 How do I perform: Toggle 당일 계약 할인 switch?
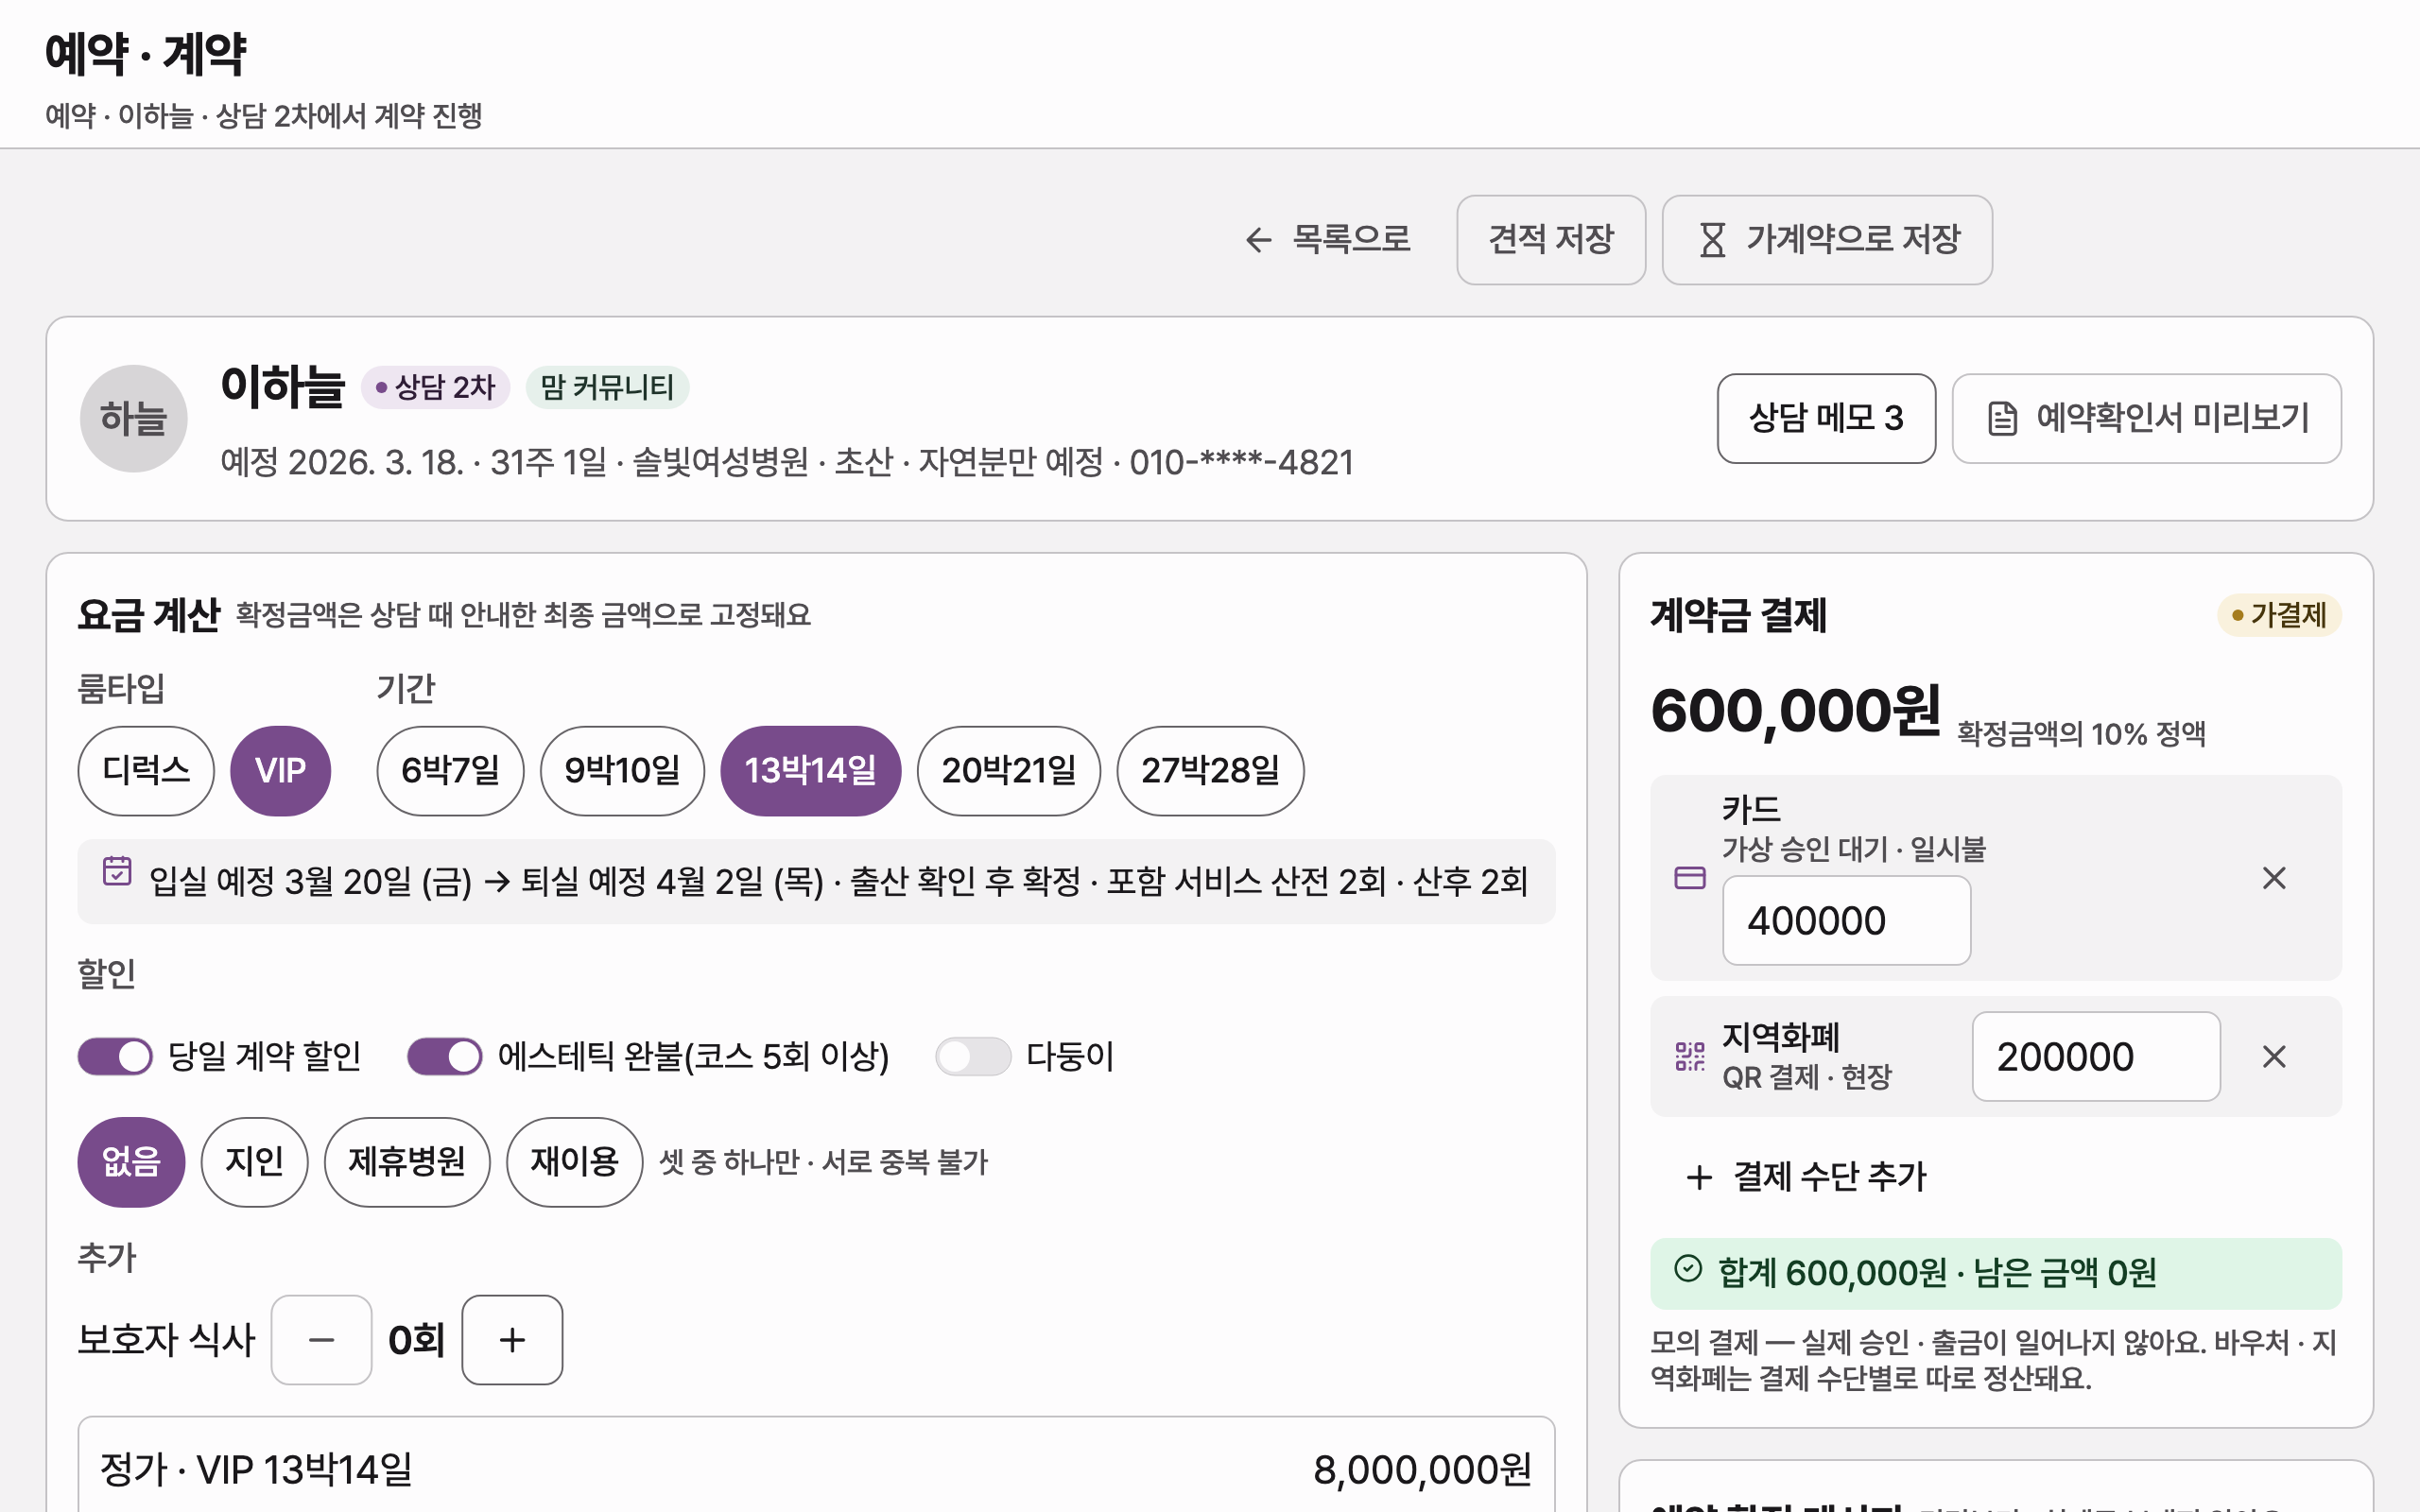click(x=115, y=1056)
